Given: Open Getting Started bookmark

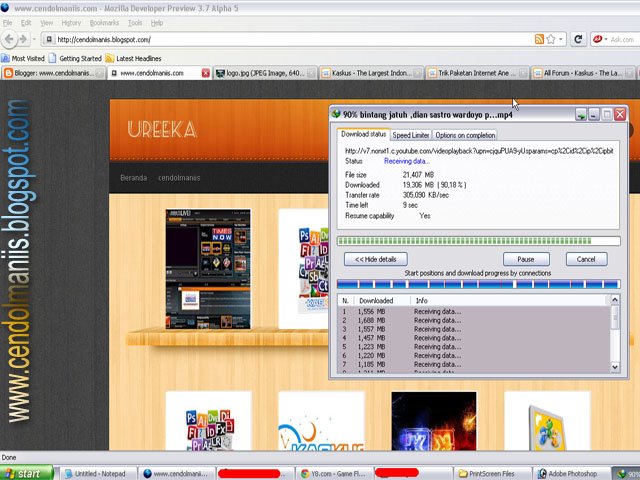Looking at the screenshot, I should click(x=76, y=58).
